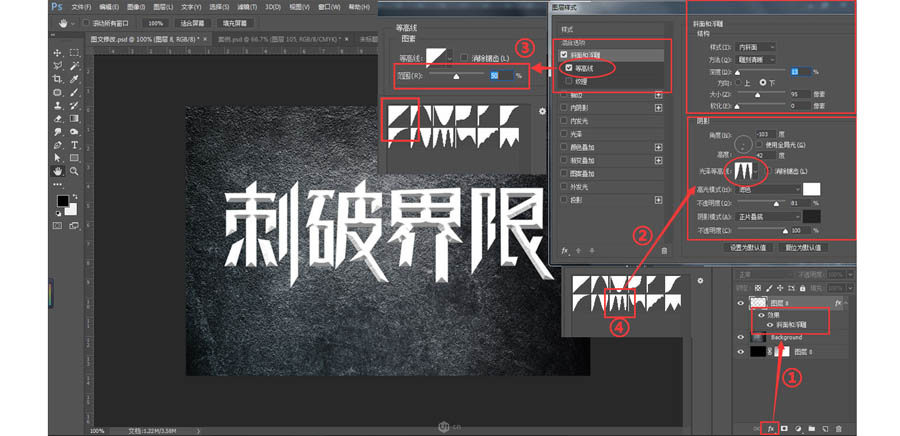Select the Move tool

pyautogui.click(x=57, y=52)
